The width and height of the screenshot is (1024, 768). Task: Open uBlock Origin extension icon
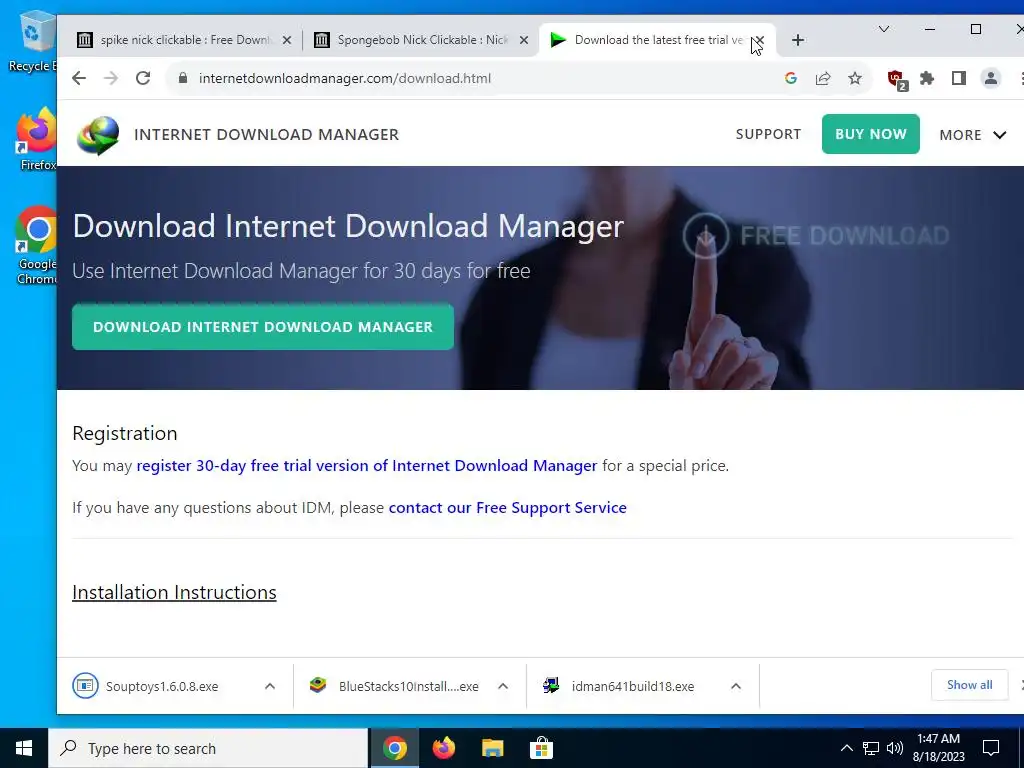click(897, 80)
